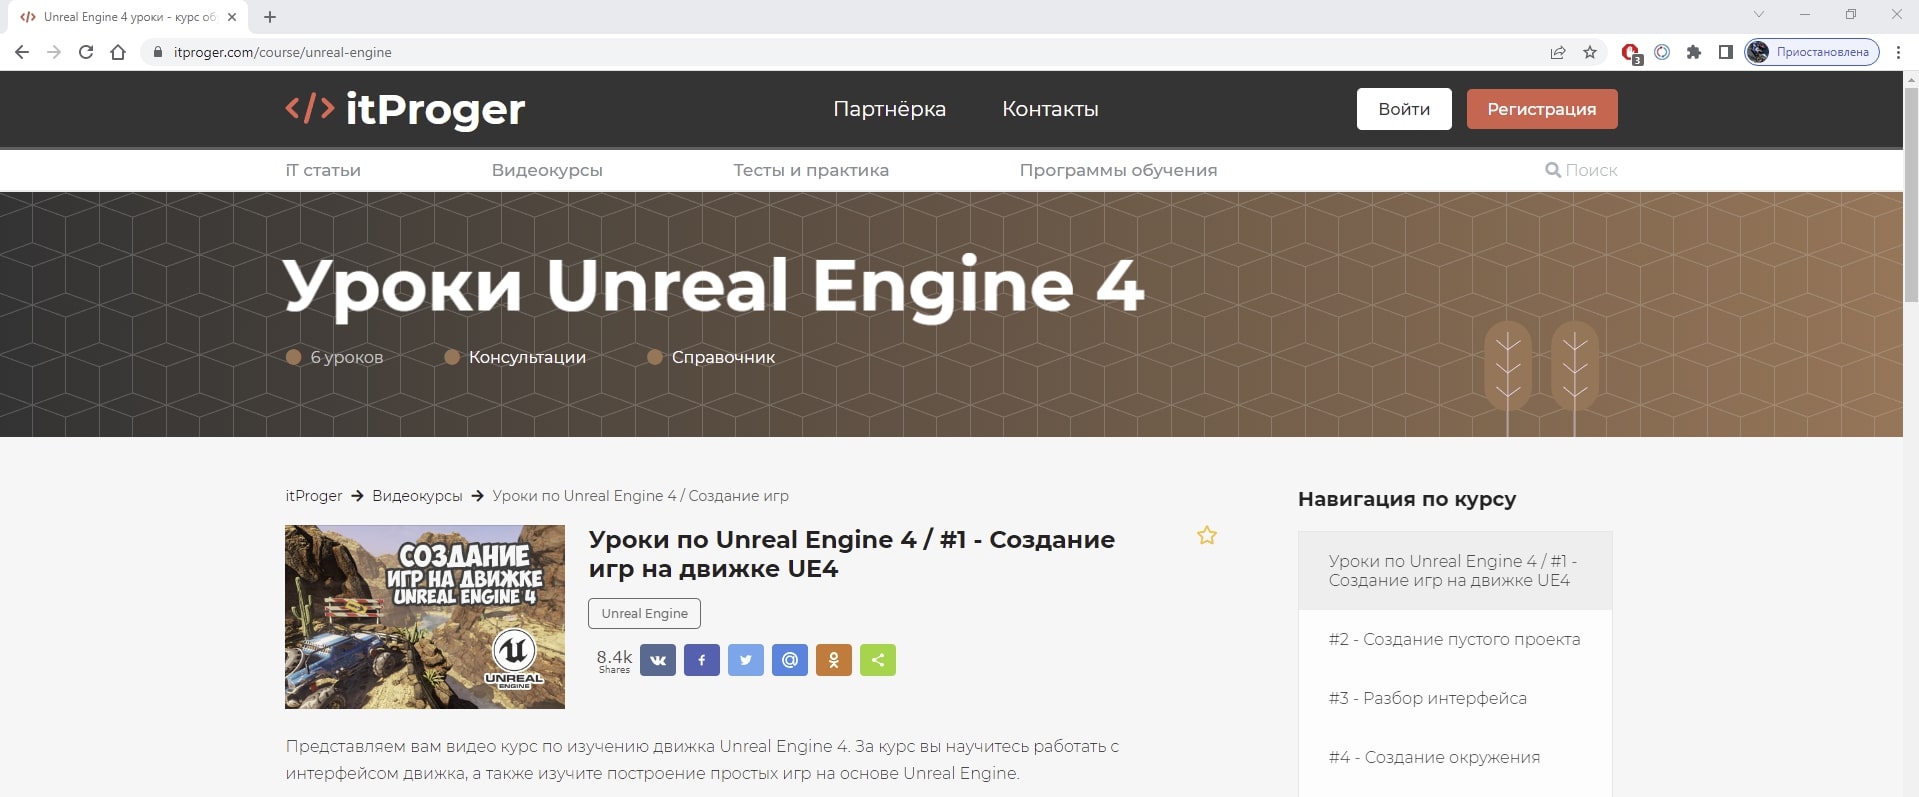Viewport: 1919px width, 797px height.
Task: Click the padlock site info icon
Action: coord(157,52)
